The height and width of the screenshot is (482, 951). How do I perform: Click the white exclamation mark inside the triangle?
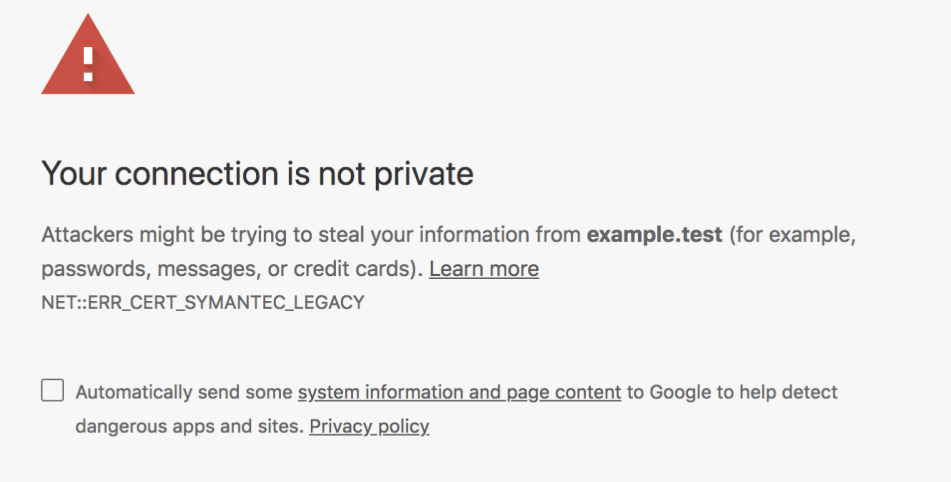(88, 62)
